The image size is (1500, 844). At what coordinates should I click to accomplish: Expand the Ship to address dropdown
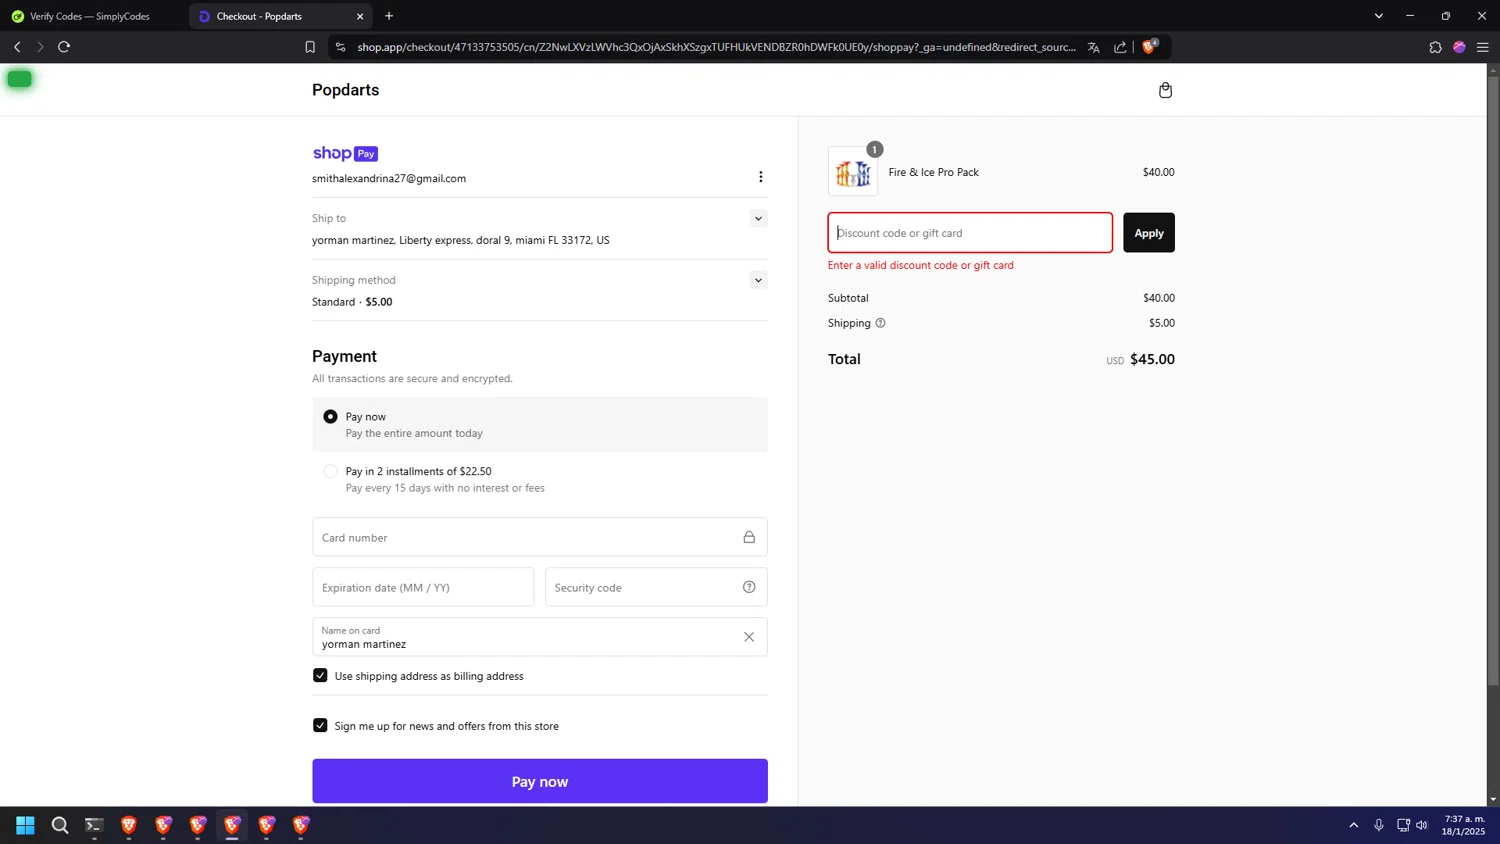(758, 218)
